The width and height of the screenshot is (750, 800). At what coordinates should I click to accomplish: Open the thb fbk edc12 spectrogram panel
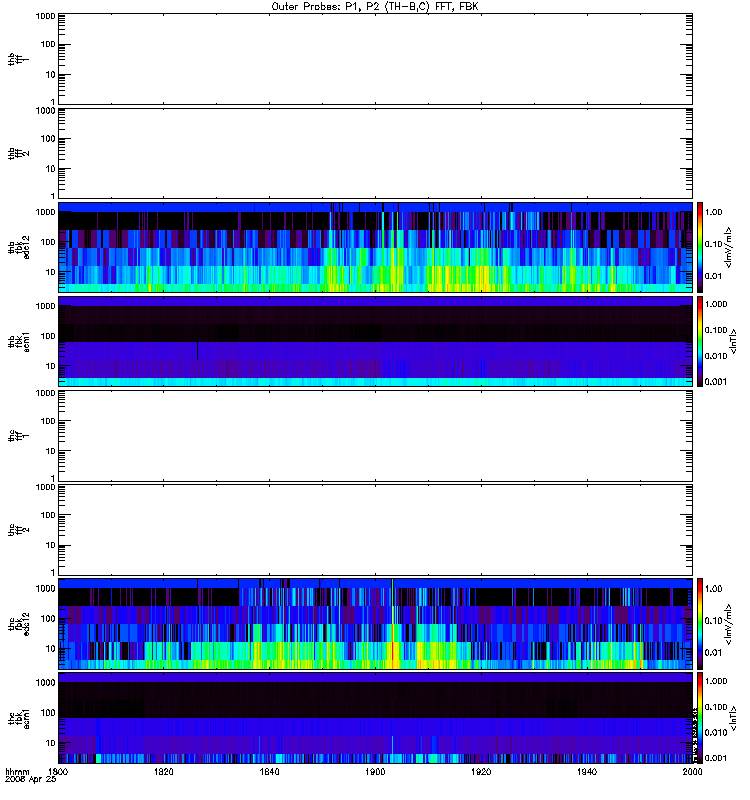[x=375, y=247]
